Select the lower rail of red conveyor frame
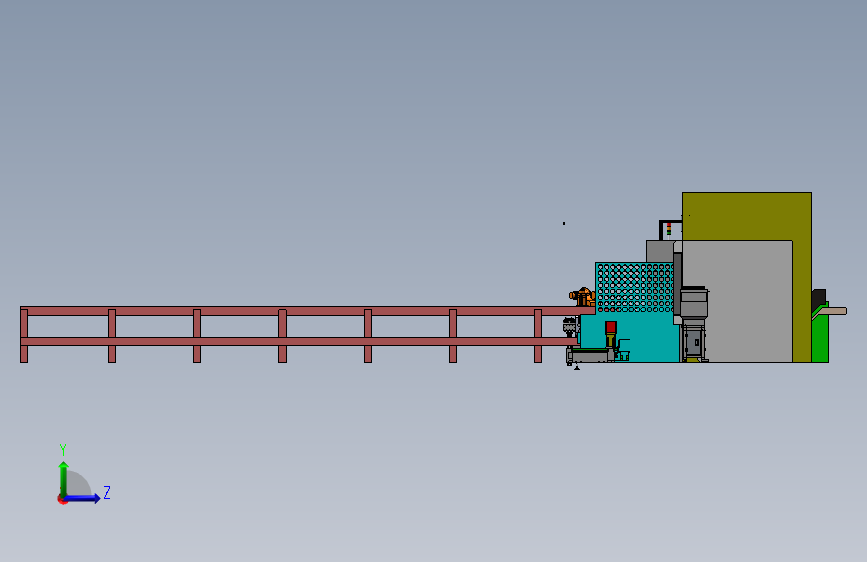The image size is (867, 562). tap(299, 341)
